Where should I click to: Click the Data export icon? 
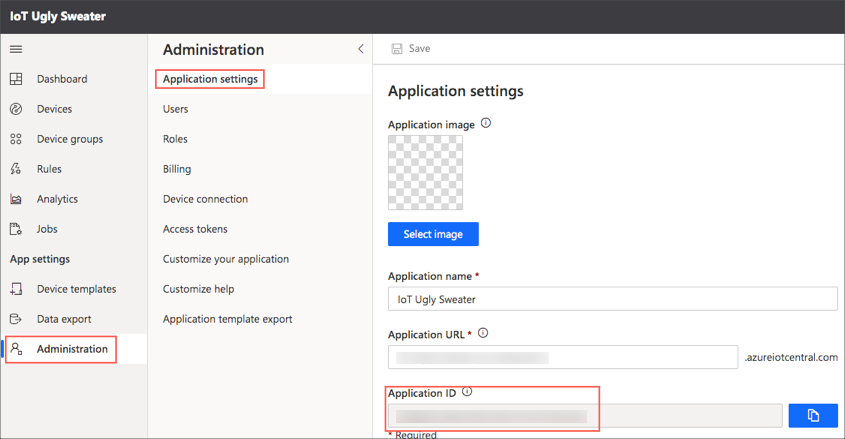(x=16, y=319)
